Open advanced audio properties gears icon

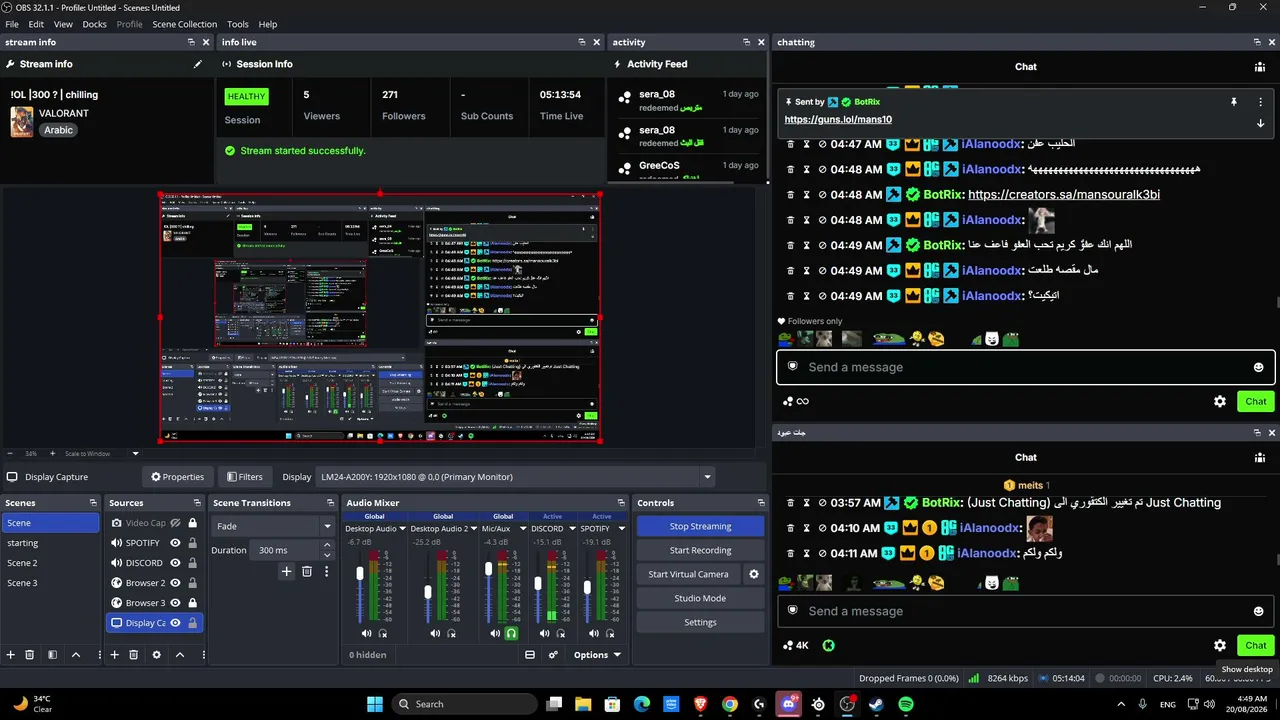pos(553,655)
